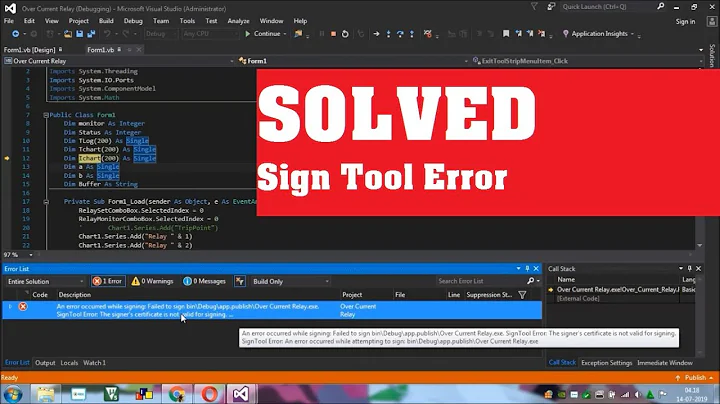The width and height of the screenshot is (720, 404).
Task: Toggle the 0 Messages filter button
Action: pyautogui.click(x=205, y=281)
